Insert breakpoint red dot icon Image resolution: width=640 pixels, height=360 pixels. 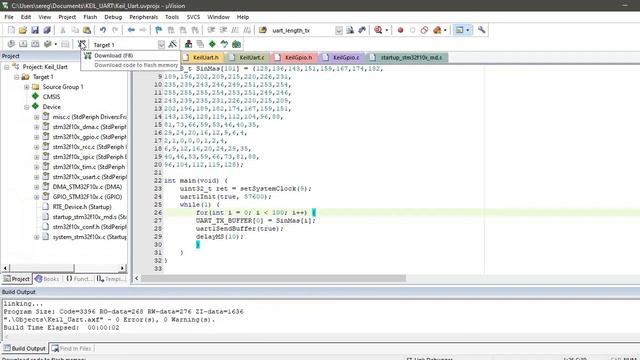pyautogui.click(x=400, y=30)
